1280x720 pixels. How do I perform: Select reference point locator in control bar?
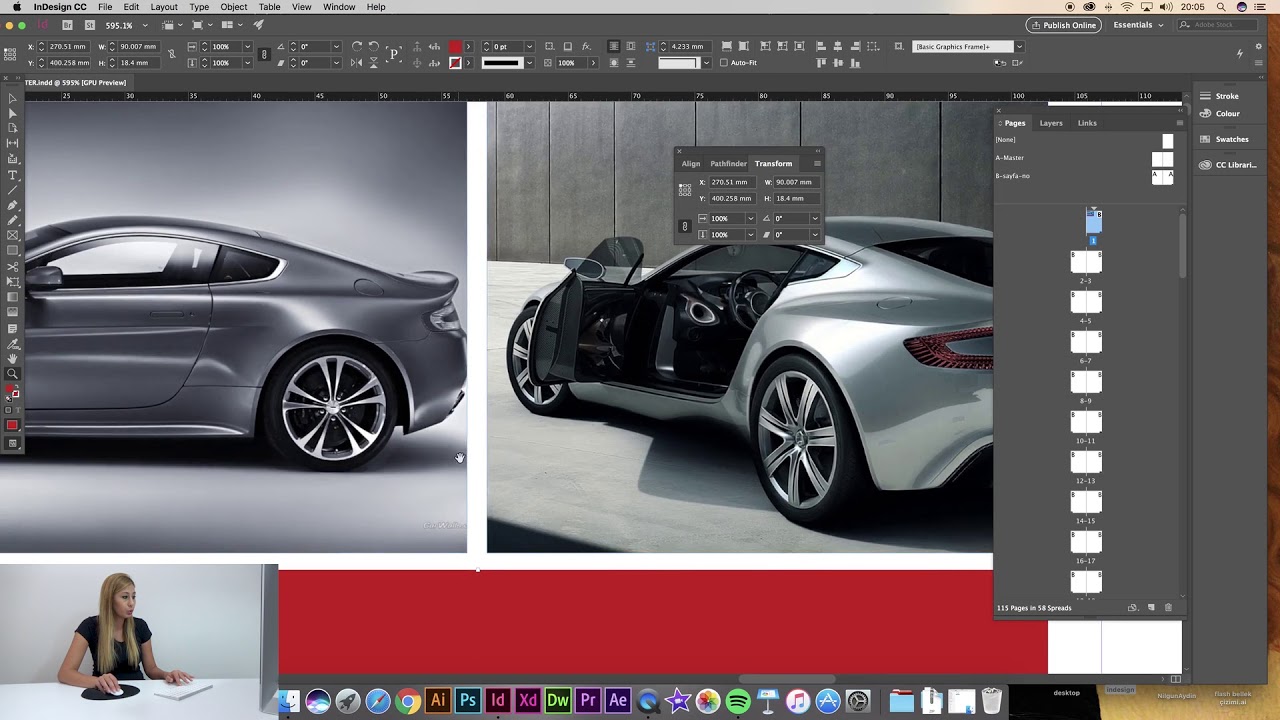10,54
